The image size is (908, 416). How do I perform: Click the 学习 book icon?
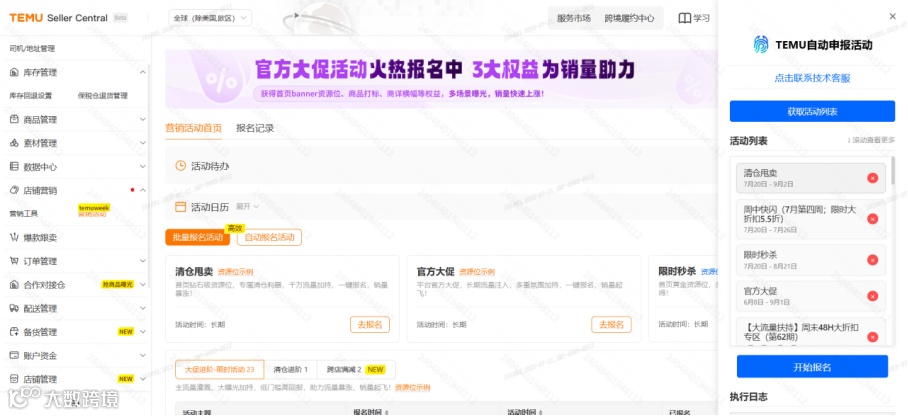click(x=684, y=18)
